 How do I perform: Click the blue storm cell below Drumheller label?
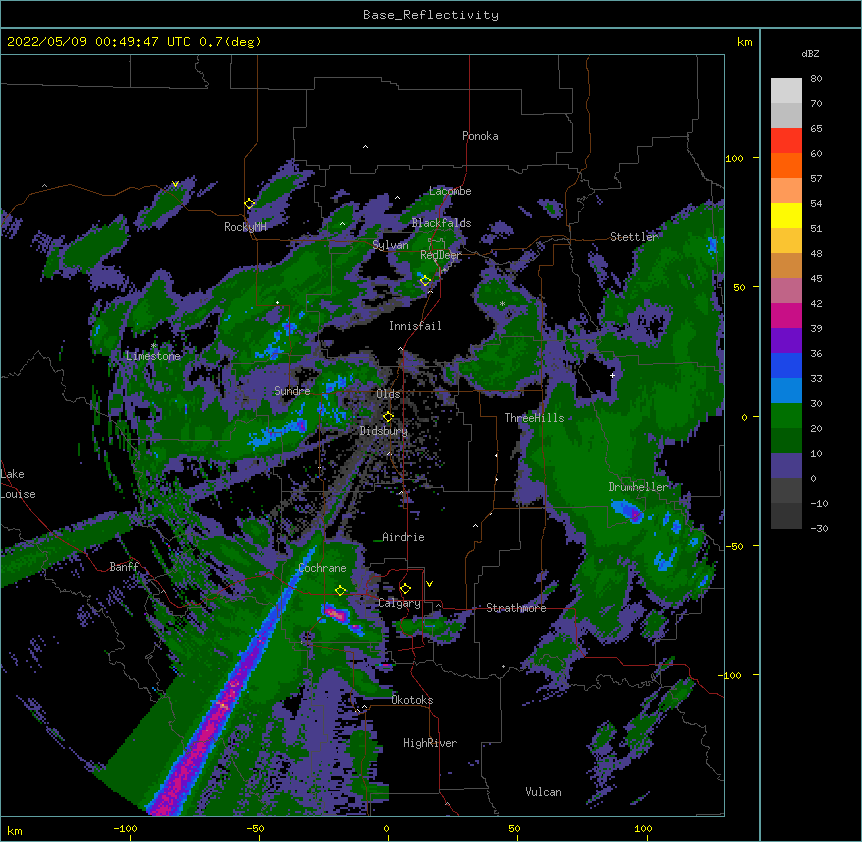coord(628,512)
